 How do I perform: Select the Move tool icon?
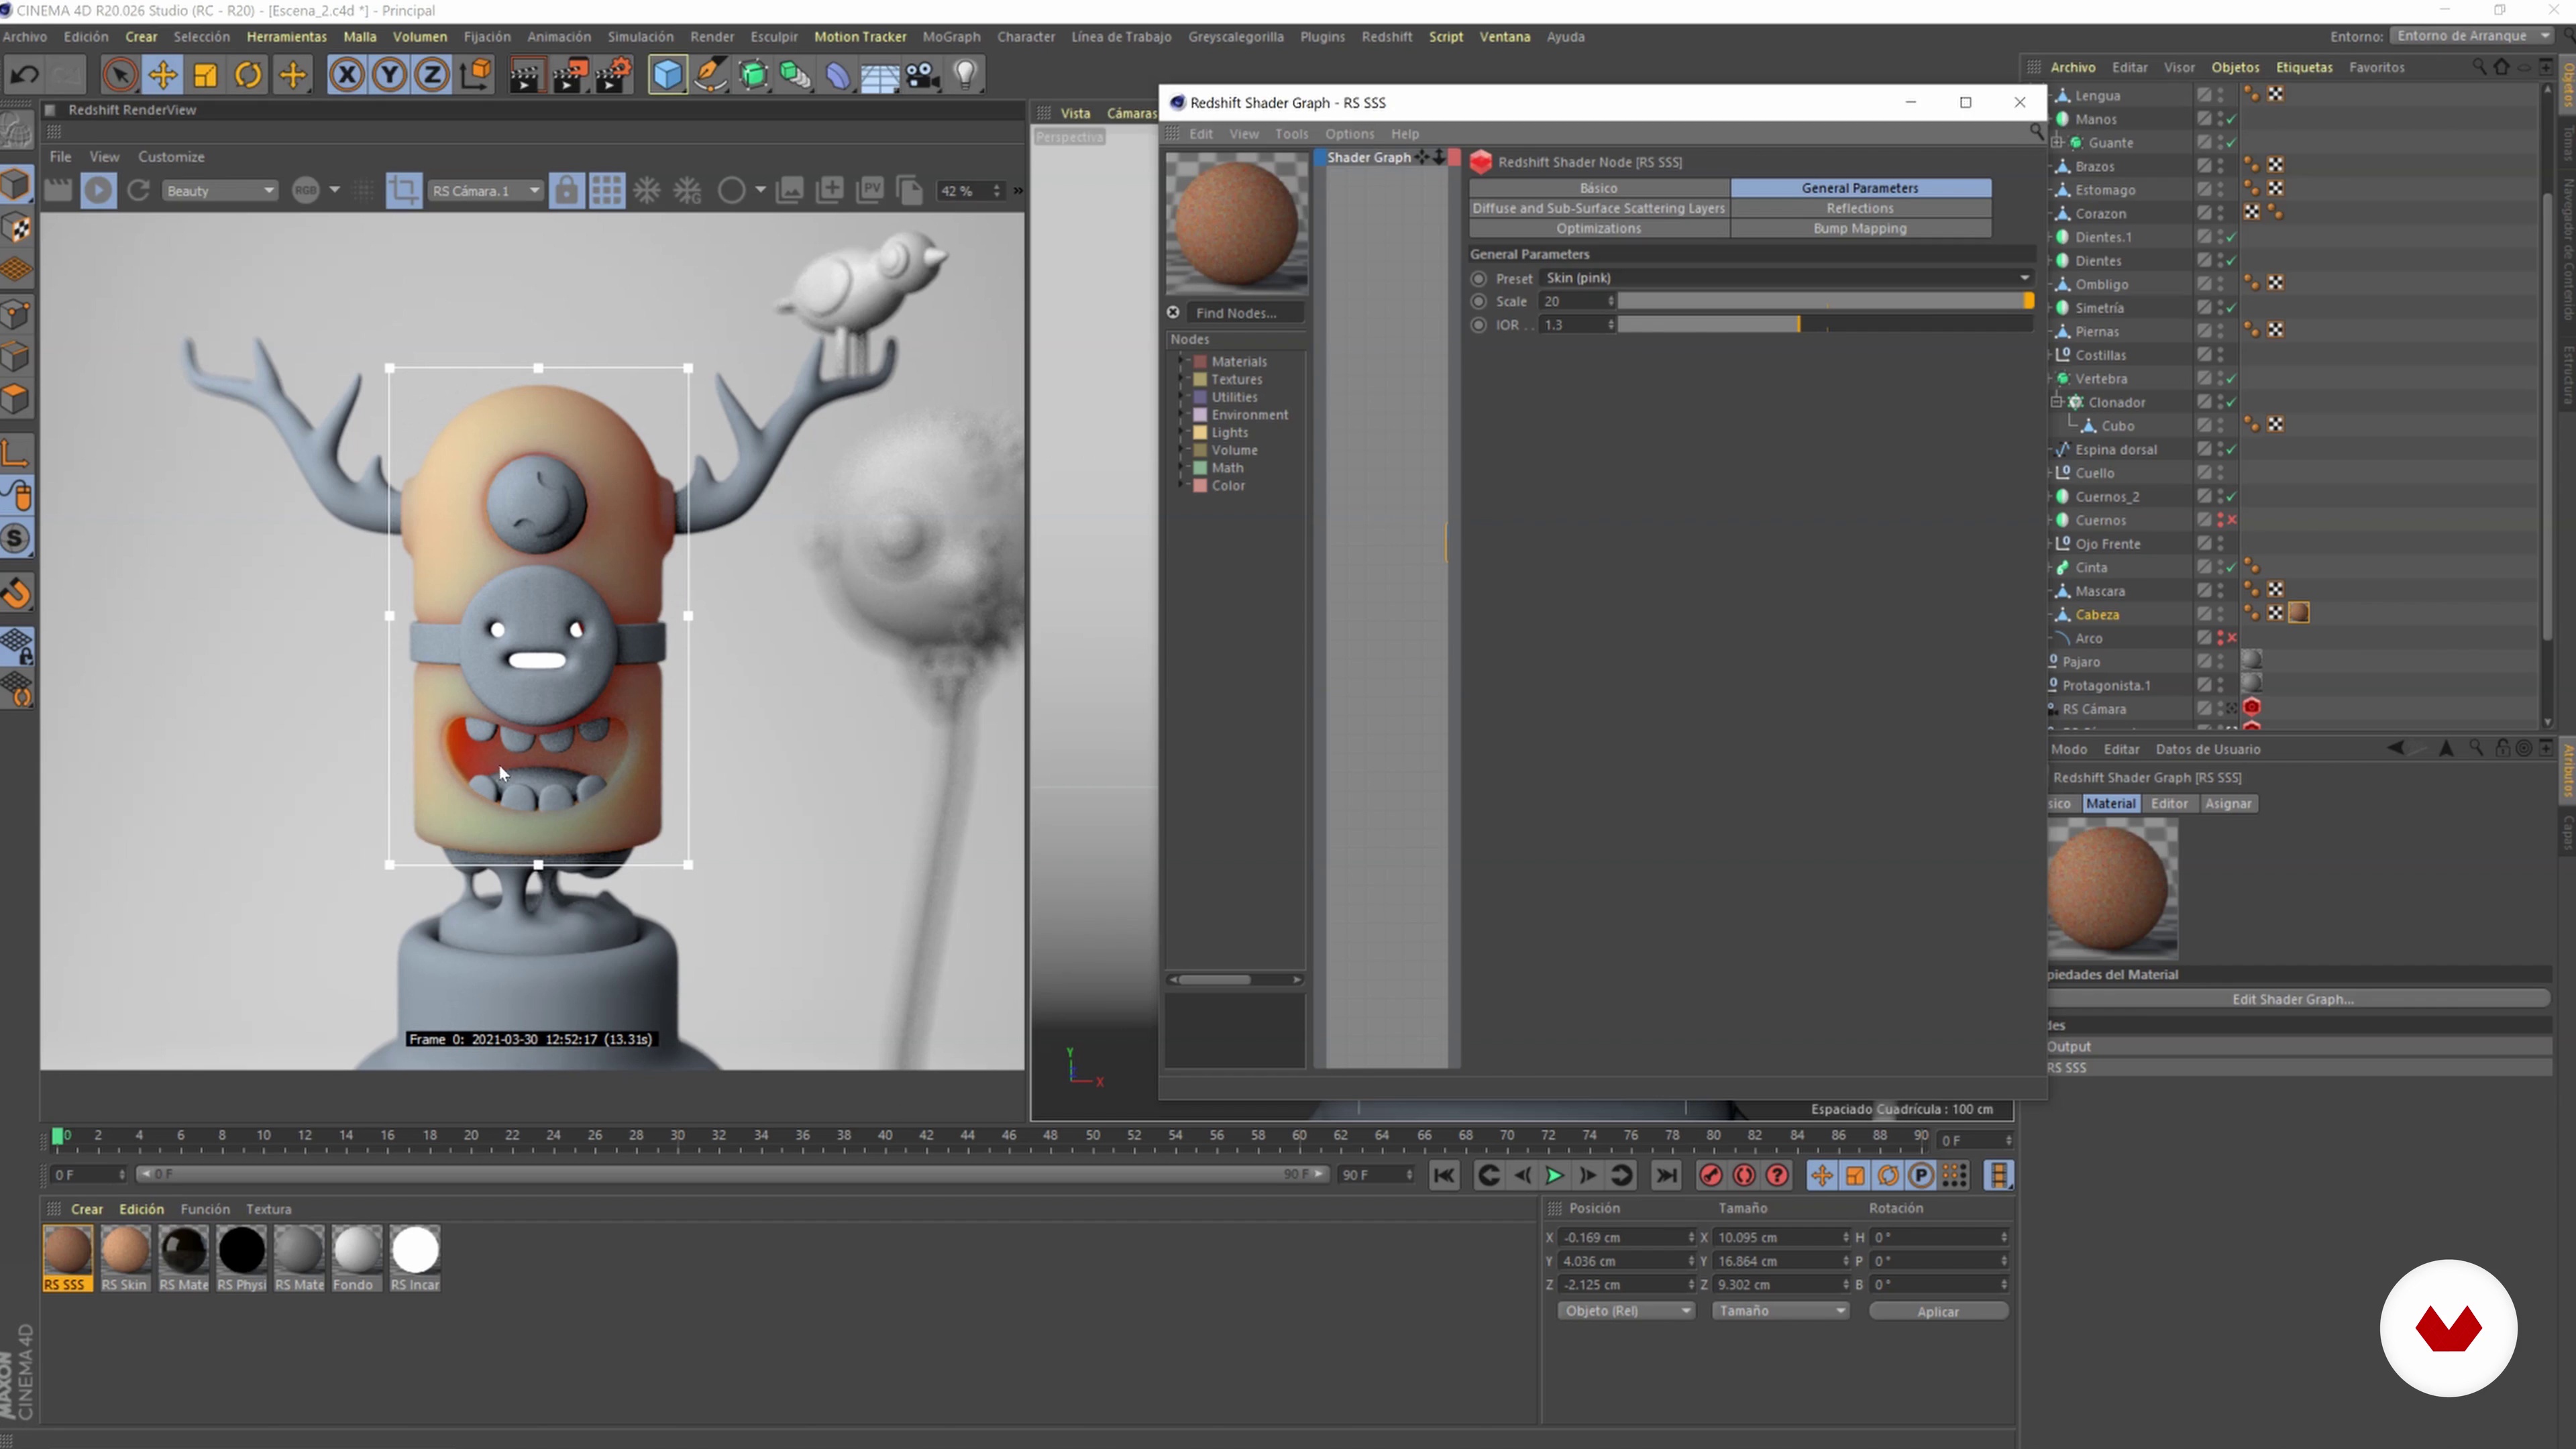(162, 75)
